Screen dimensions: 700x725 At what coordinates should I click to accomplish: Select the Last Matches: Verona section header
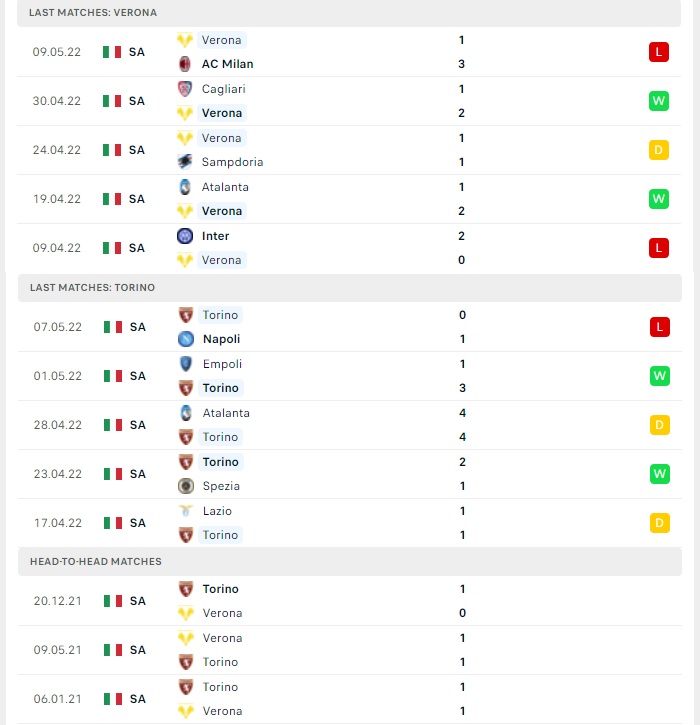pos(349,13)
